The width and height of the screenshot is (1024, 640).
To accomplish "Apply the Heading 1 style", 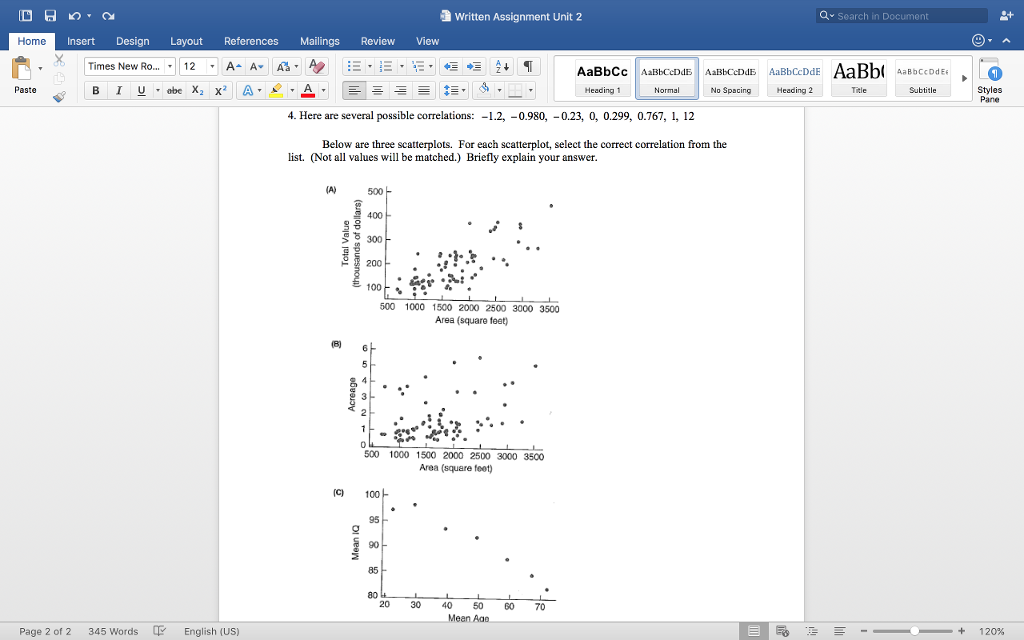I will (x=602, y=77).
